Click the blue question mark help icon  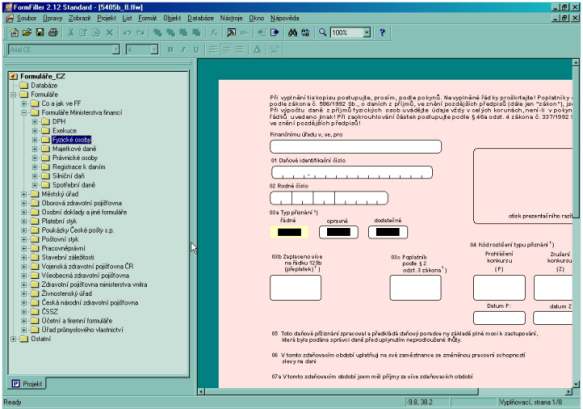coord(382,33)
